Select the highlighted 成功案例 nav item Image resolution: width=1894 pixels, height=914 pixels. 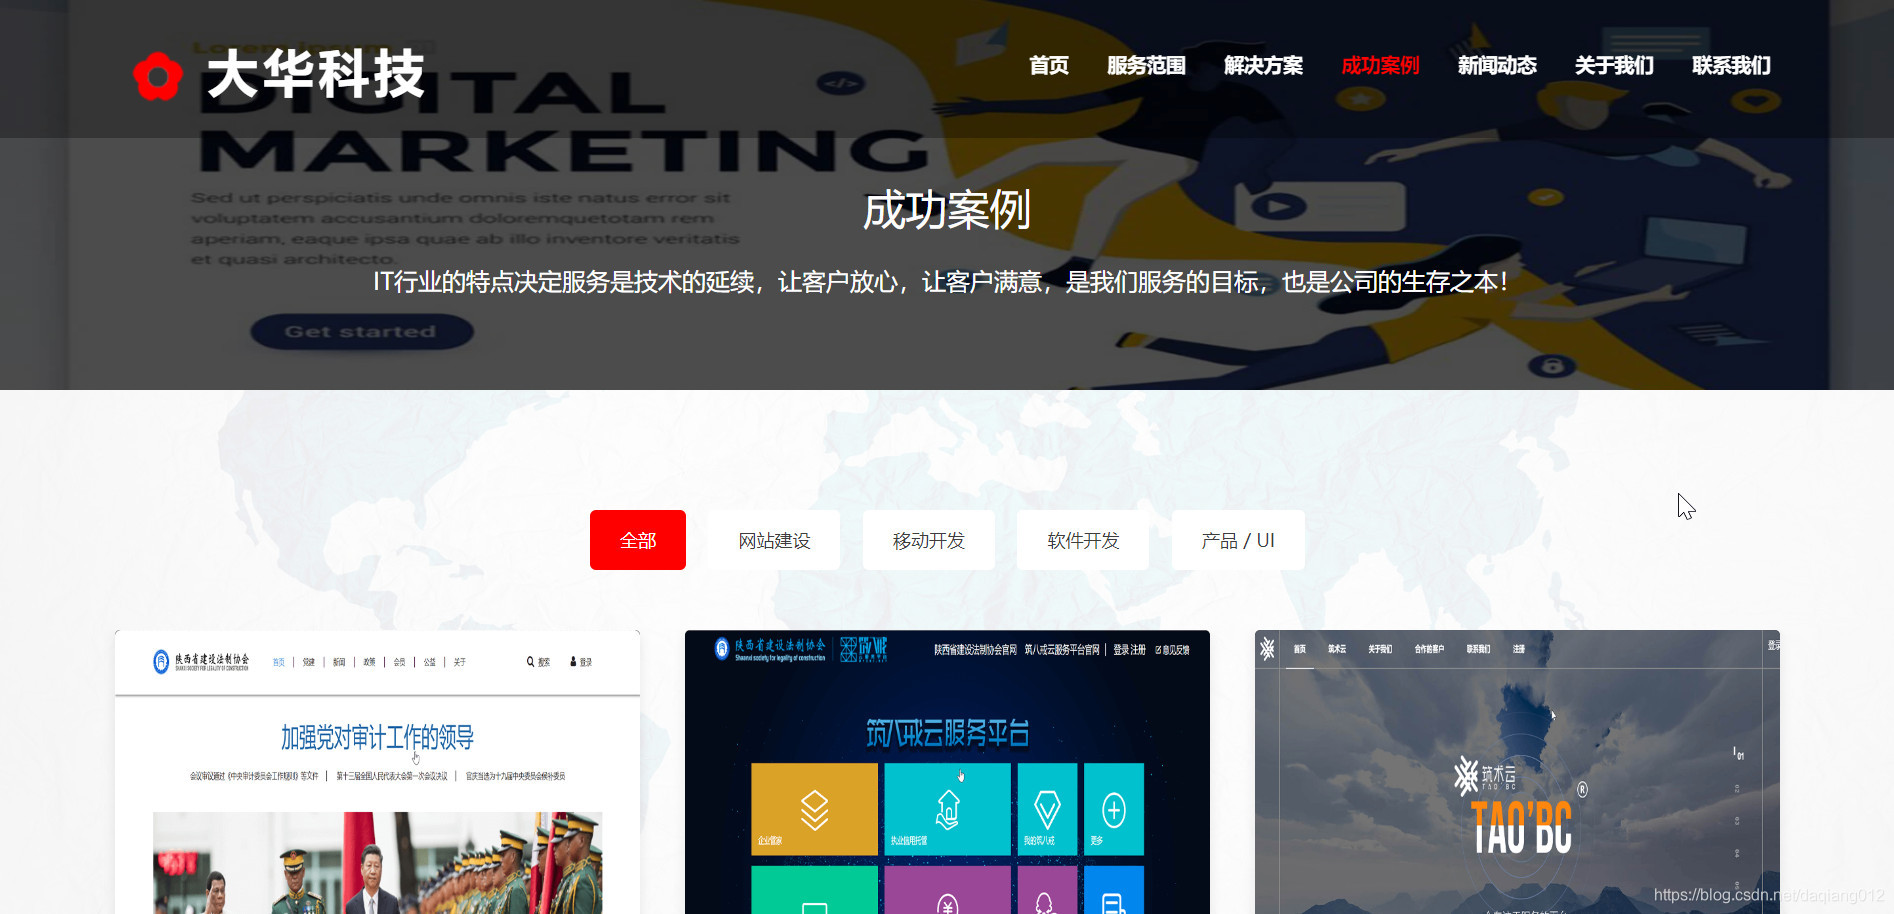click(1380, 66)
